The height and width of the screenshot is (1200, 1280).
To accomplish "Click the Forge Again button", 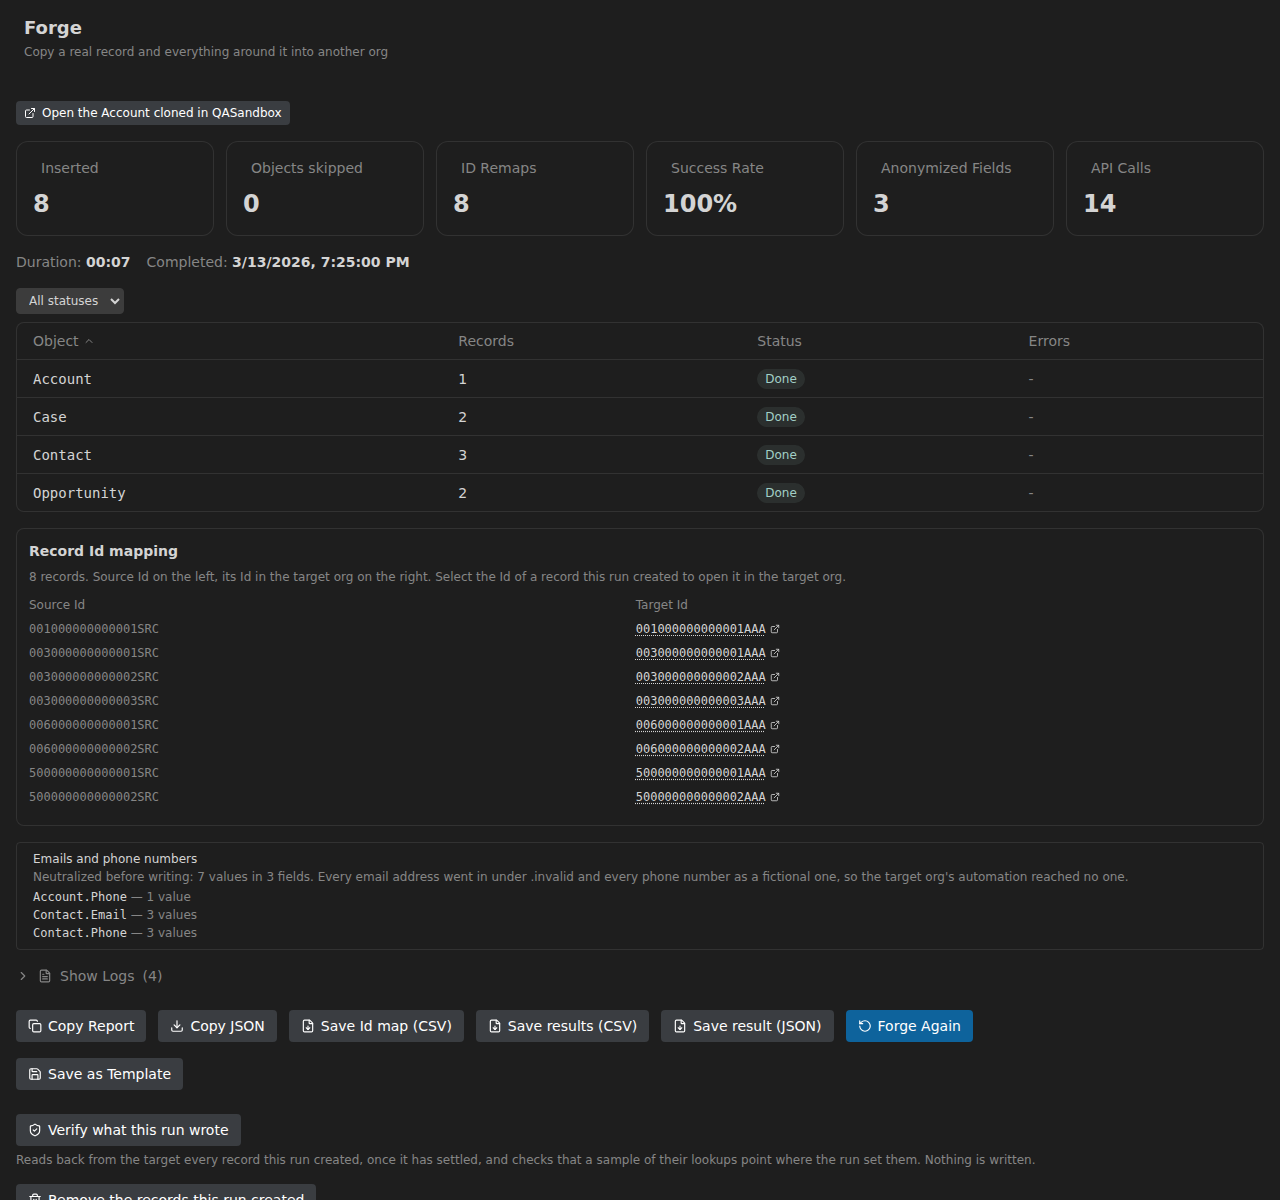I will coord(909,1026).
